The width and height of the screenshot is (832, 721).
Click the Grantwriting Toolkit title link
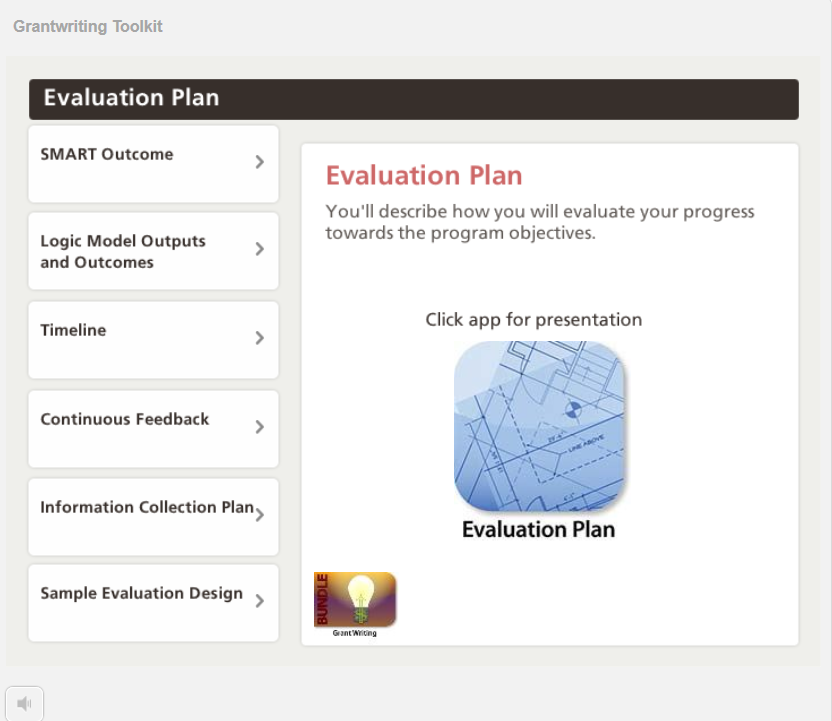click(x=88, y=26)
